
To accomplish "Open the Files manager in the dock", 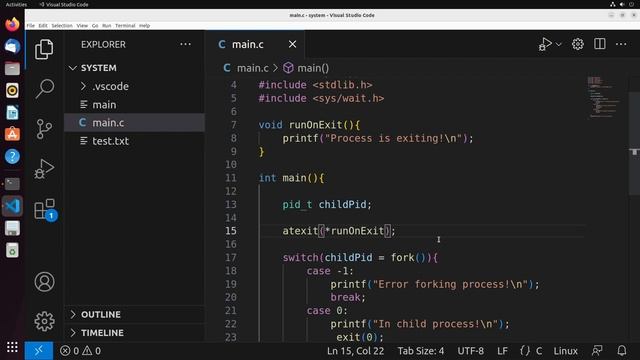I will tap(12, 68).
